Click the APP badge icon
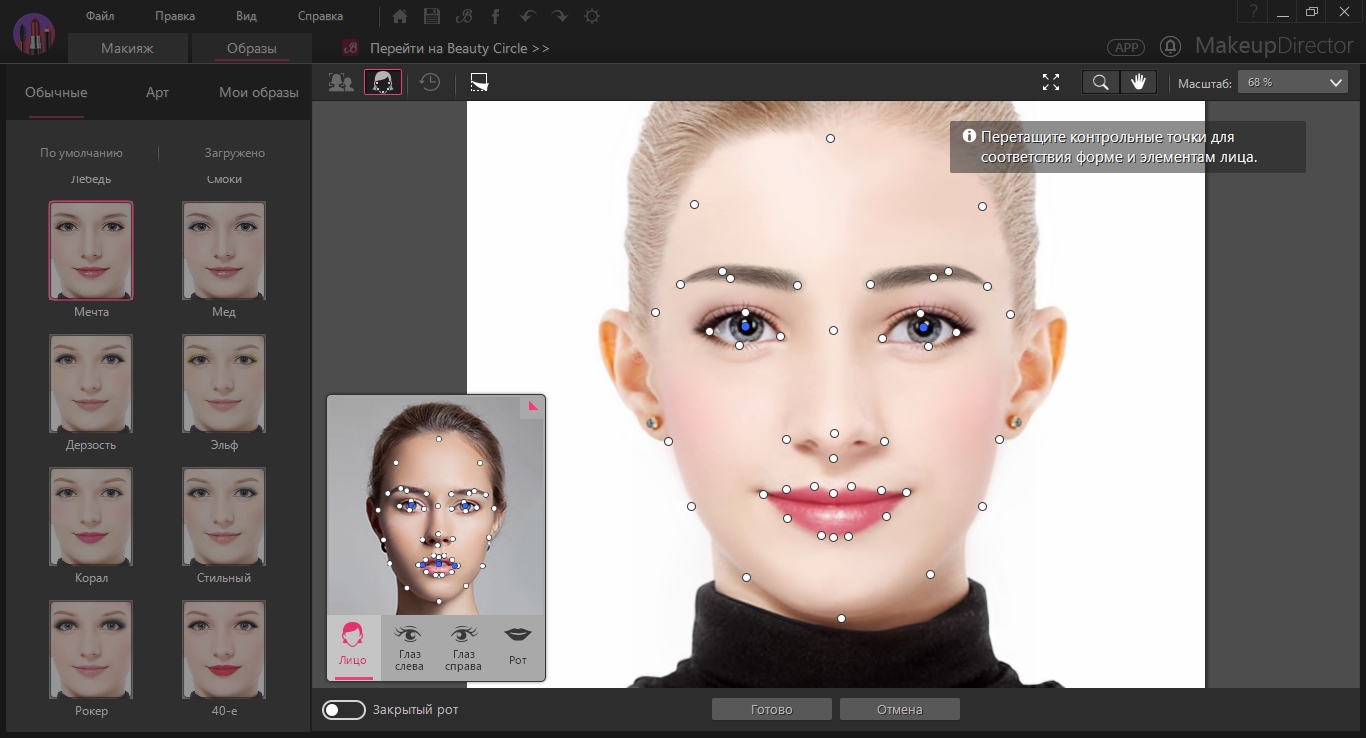The image size is (1366, 738). (x=1126, y=48)
